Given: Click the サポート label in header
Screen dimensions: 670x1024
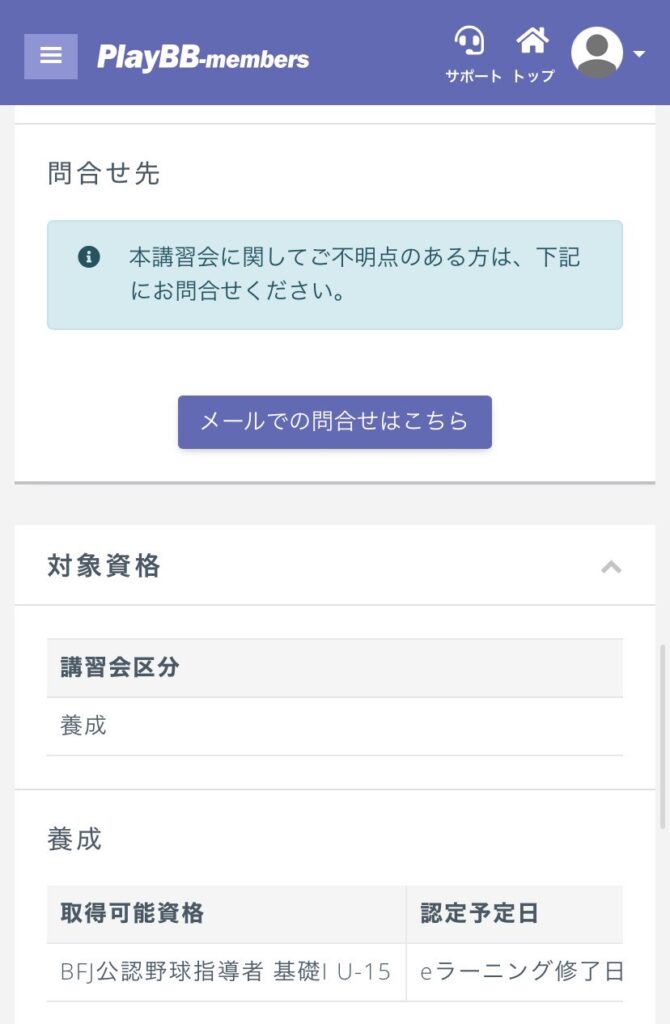Looking at the screenshot, I should click(x=473, y=76).
